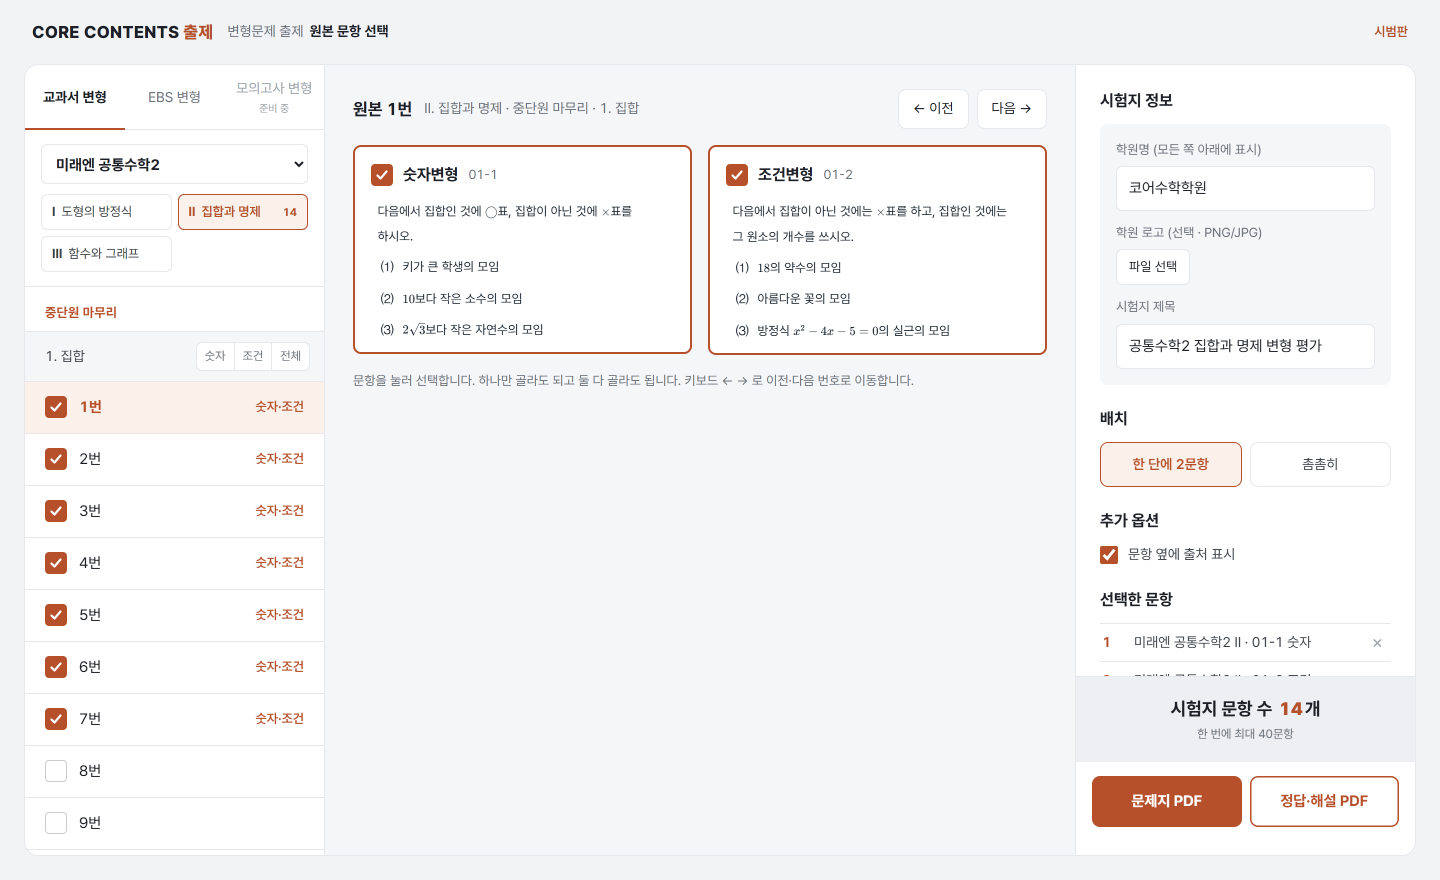The image size is (1440, 880).
Task: Click the 시험지 제목 input field
Action: pos(1245,346)
